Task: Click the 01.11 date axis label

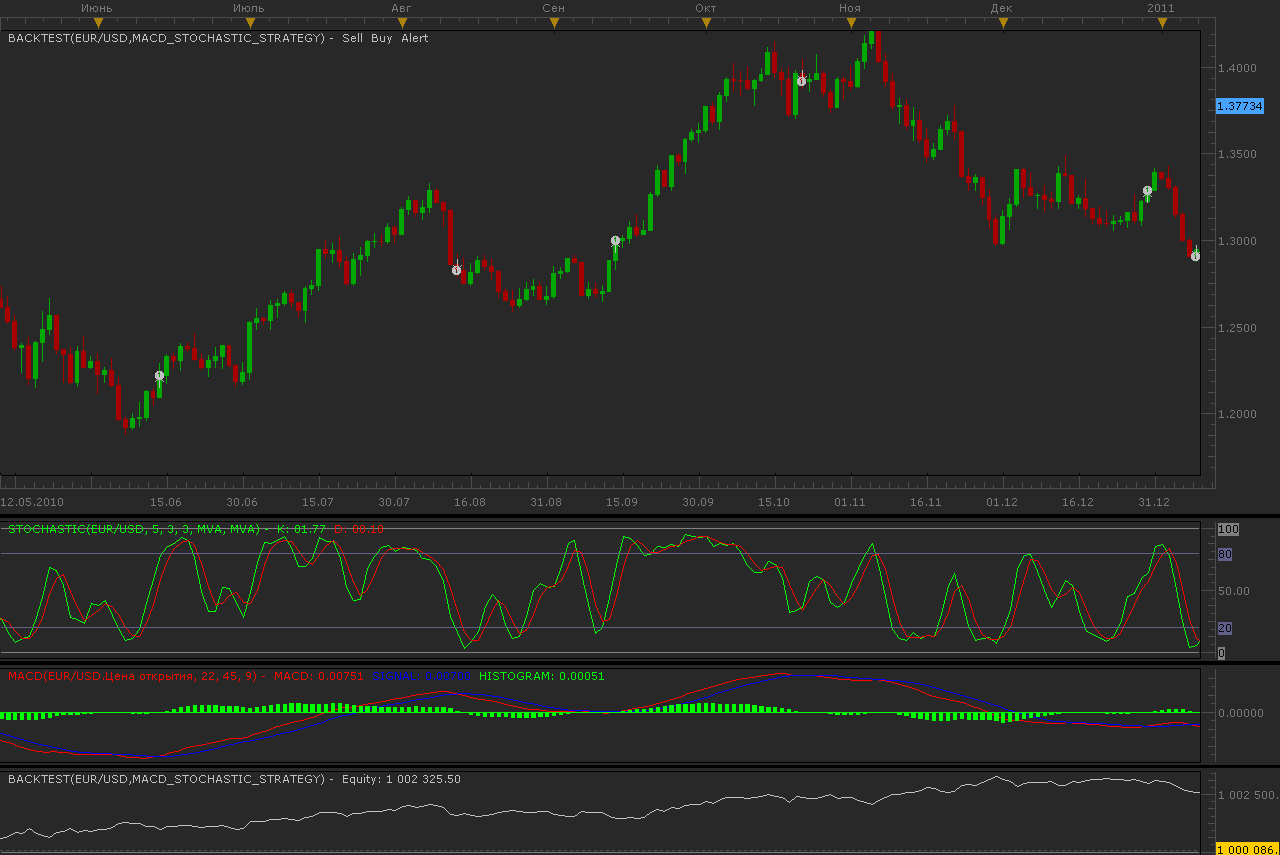Action: [x=850, y=502]
